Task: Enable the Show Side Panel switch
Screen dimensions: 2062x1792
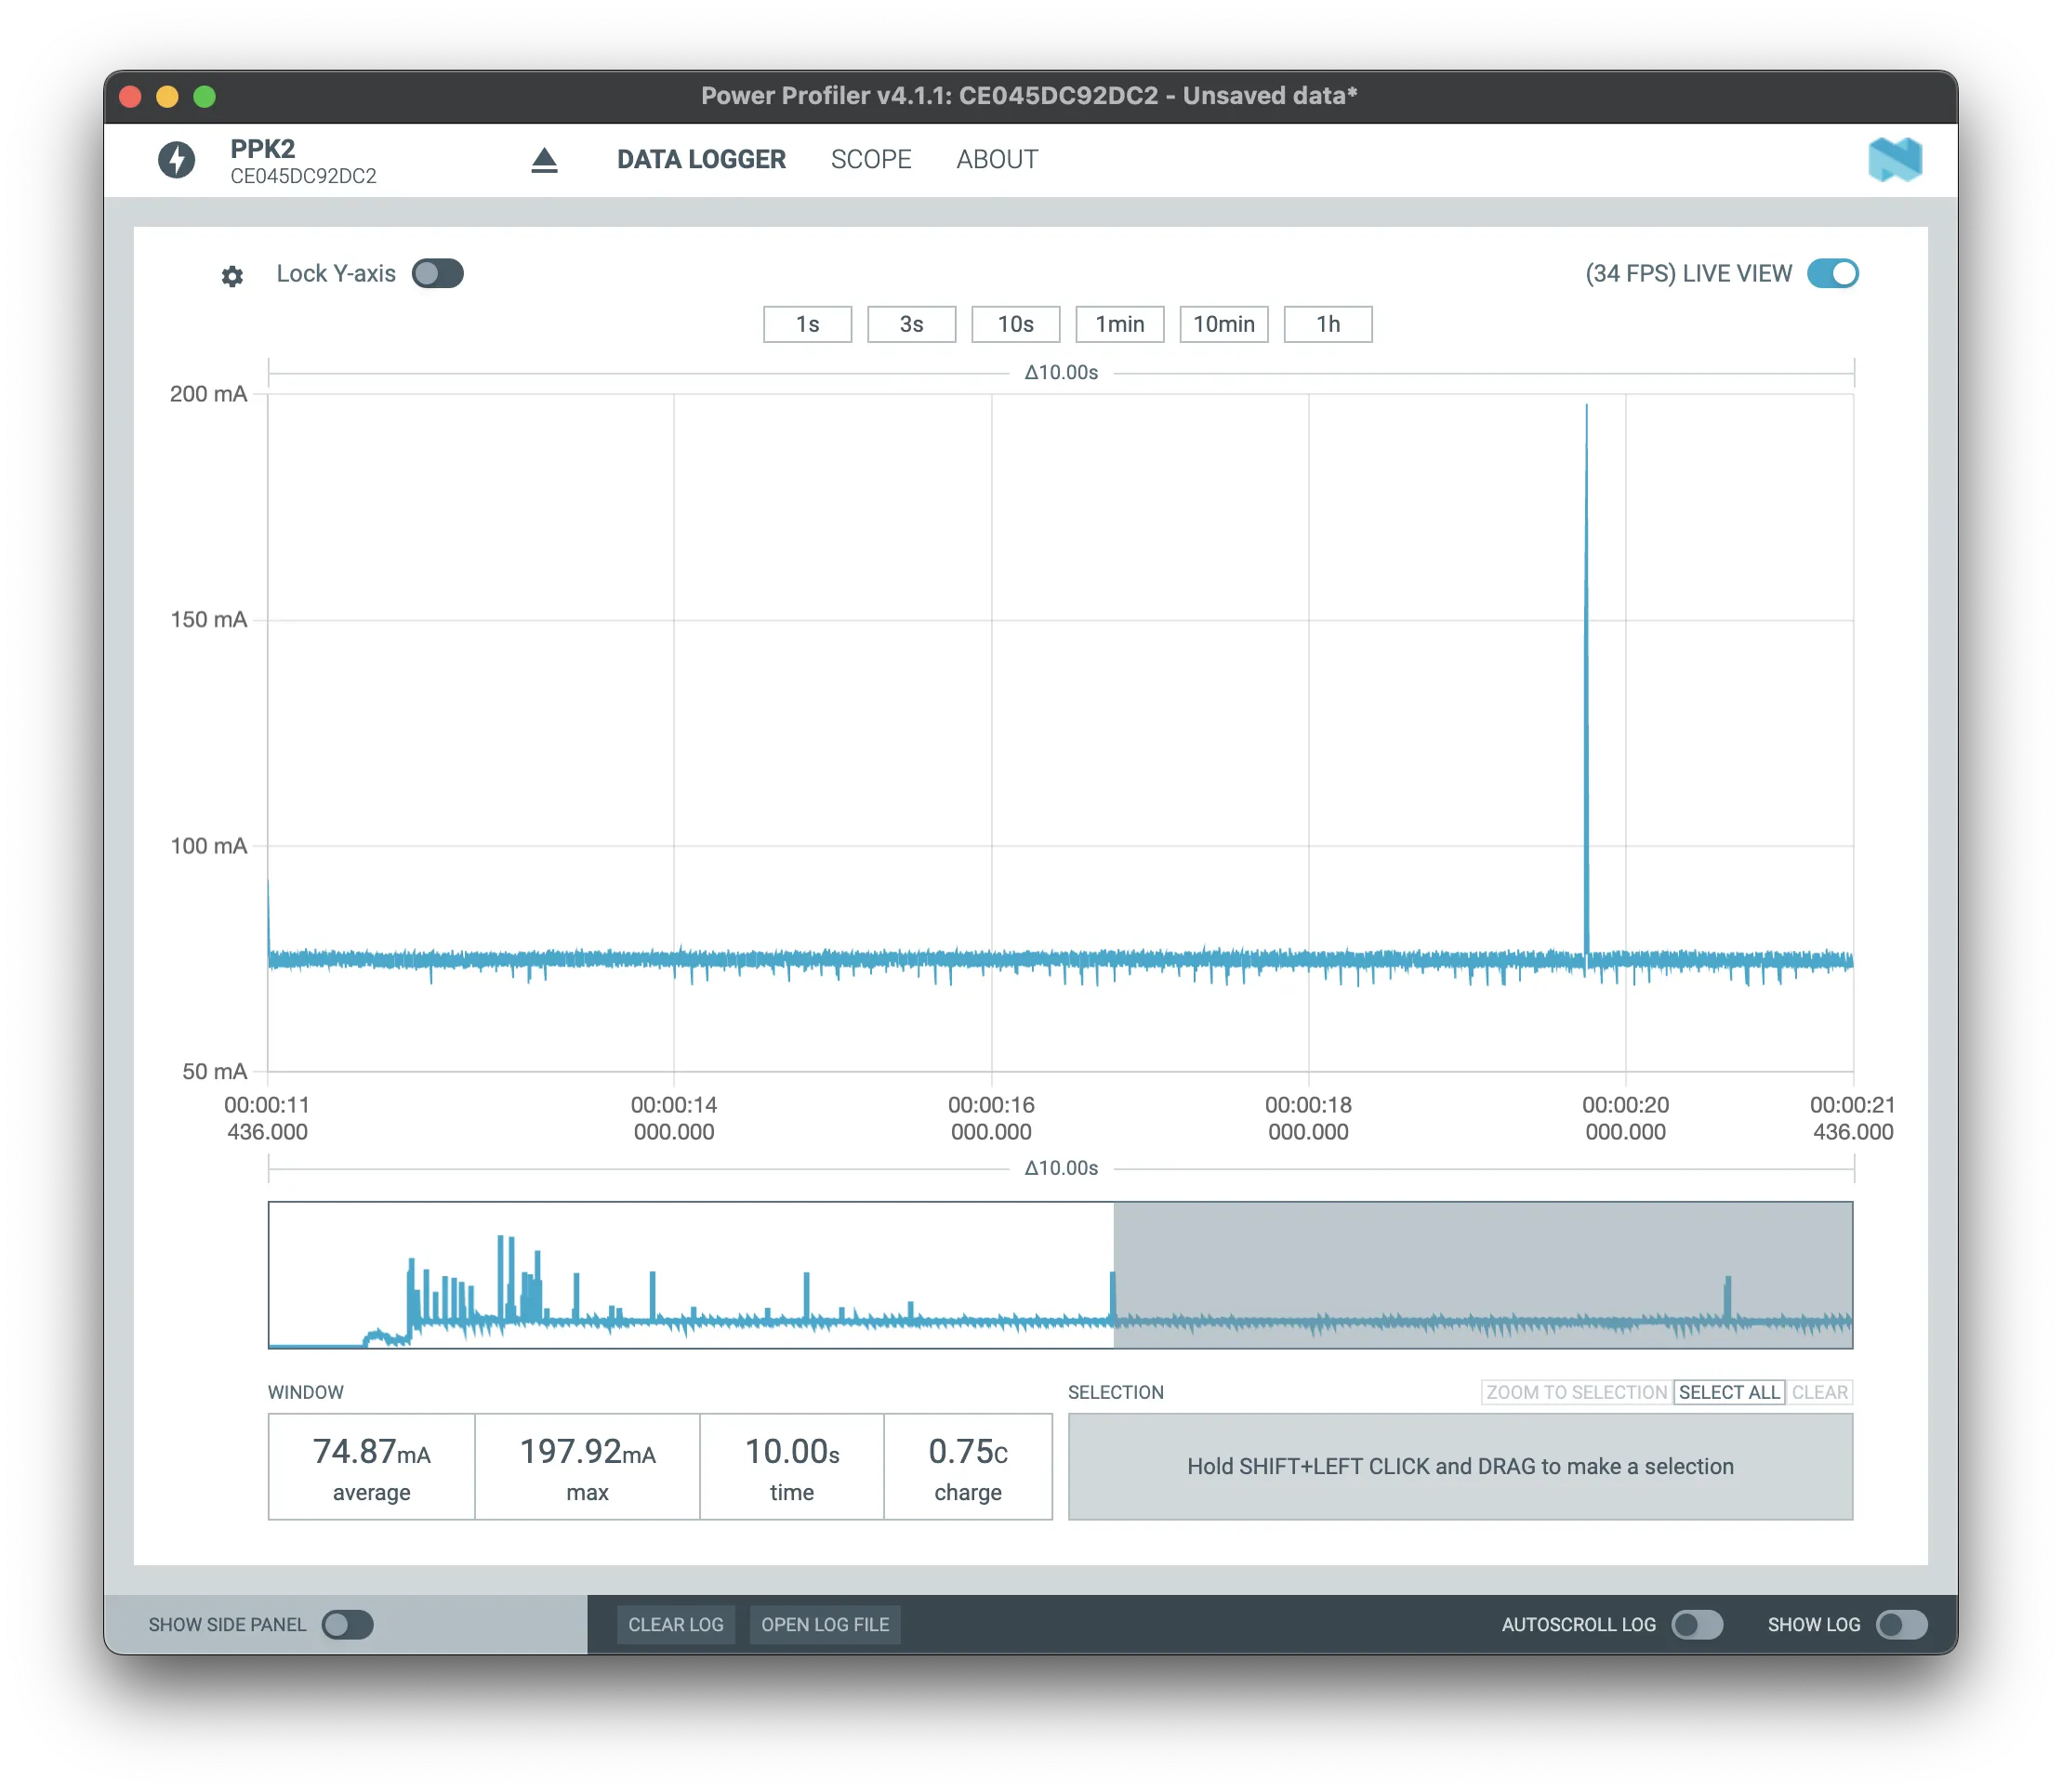Action: pyautogui.click(x=347, y=1625)
